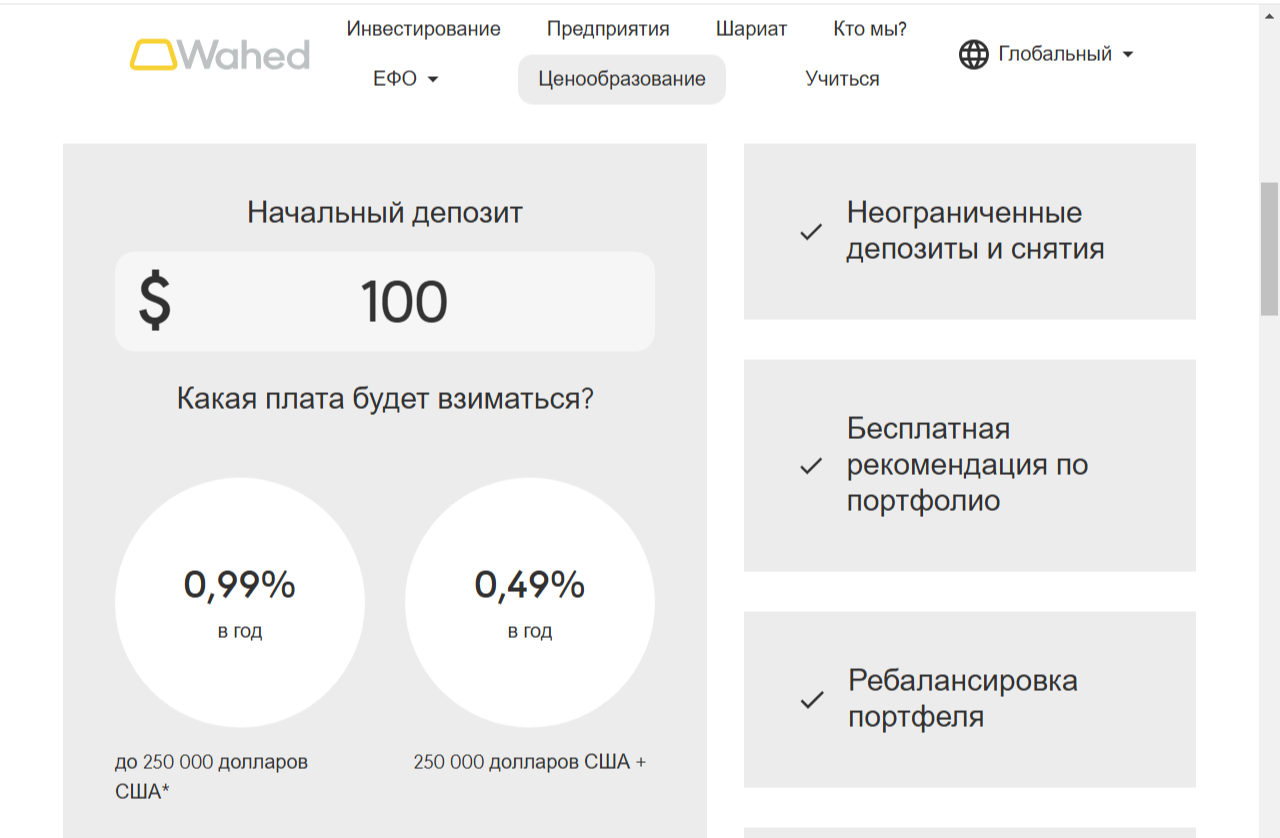The image size is (1280, 838).
Task: Open the Учиться link
Action: [842, 79]
